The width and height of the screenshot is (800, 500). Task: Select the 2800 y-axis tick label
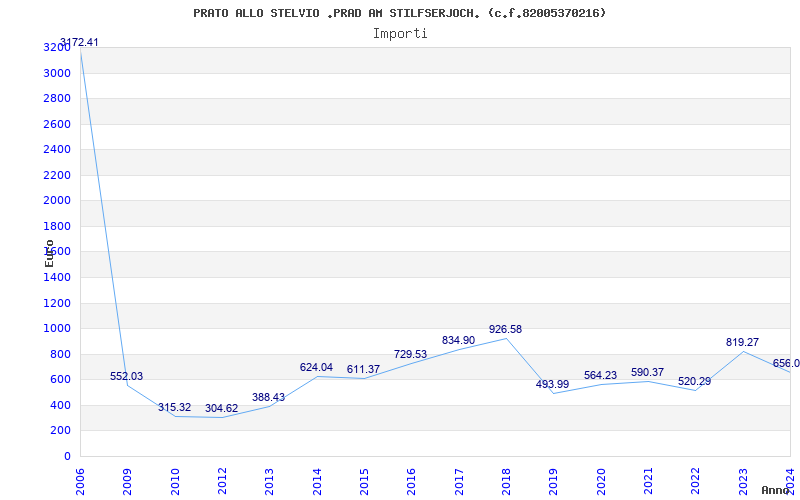pyautogui.click(x=57, y=98)
